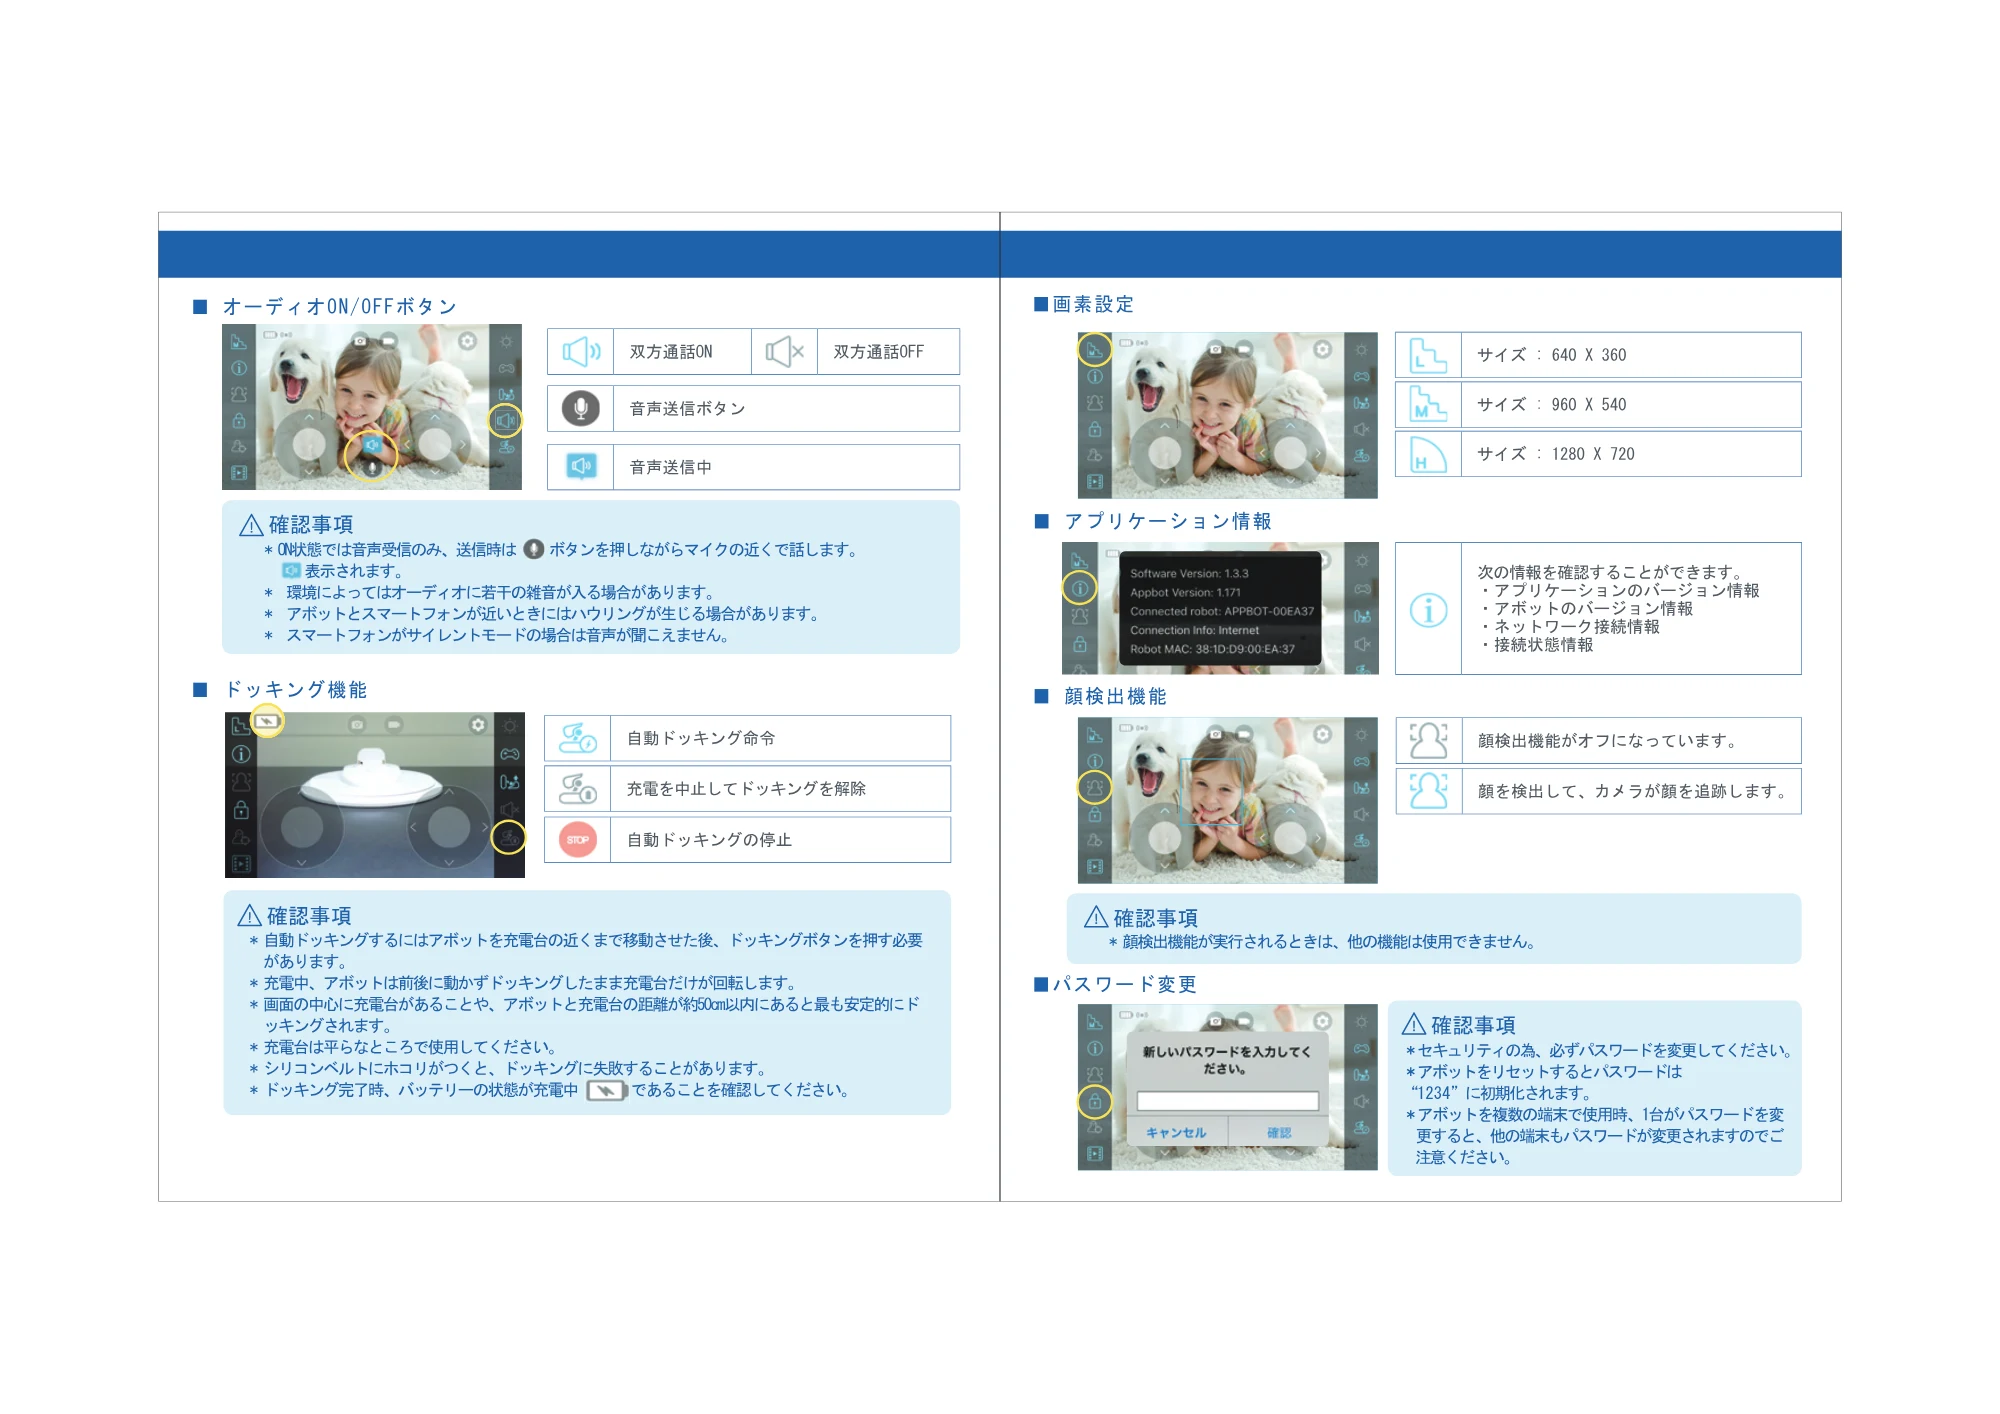
Task: Click the サイズ : 1280 X 720 text
Action: [x=1556, y=454]
